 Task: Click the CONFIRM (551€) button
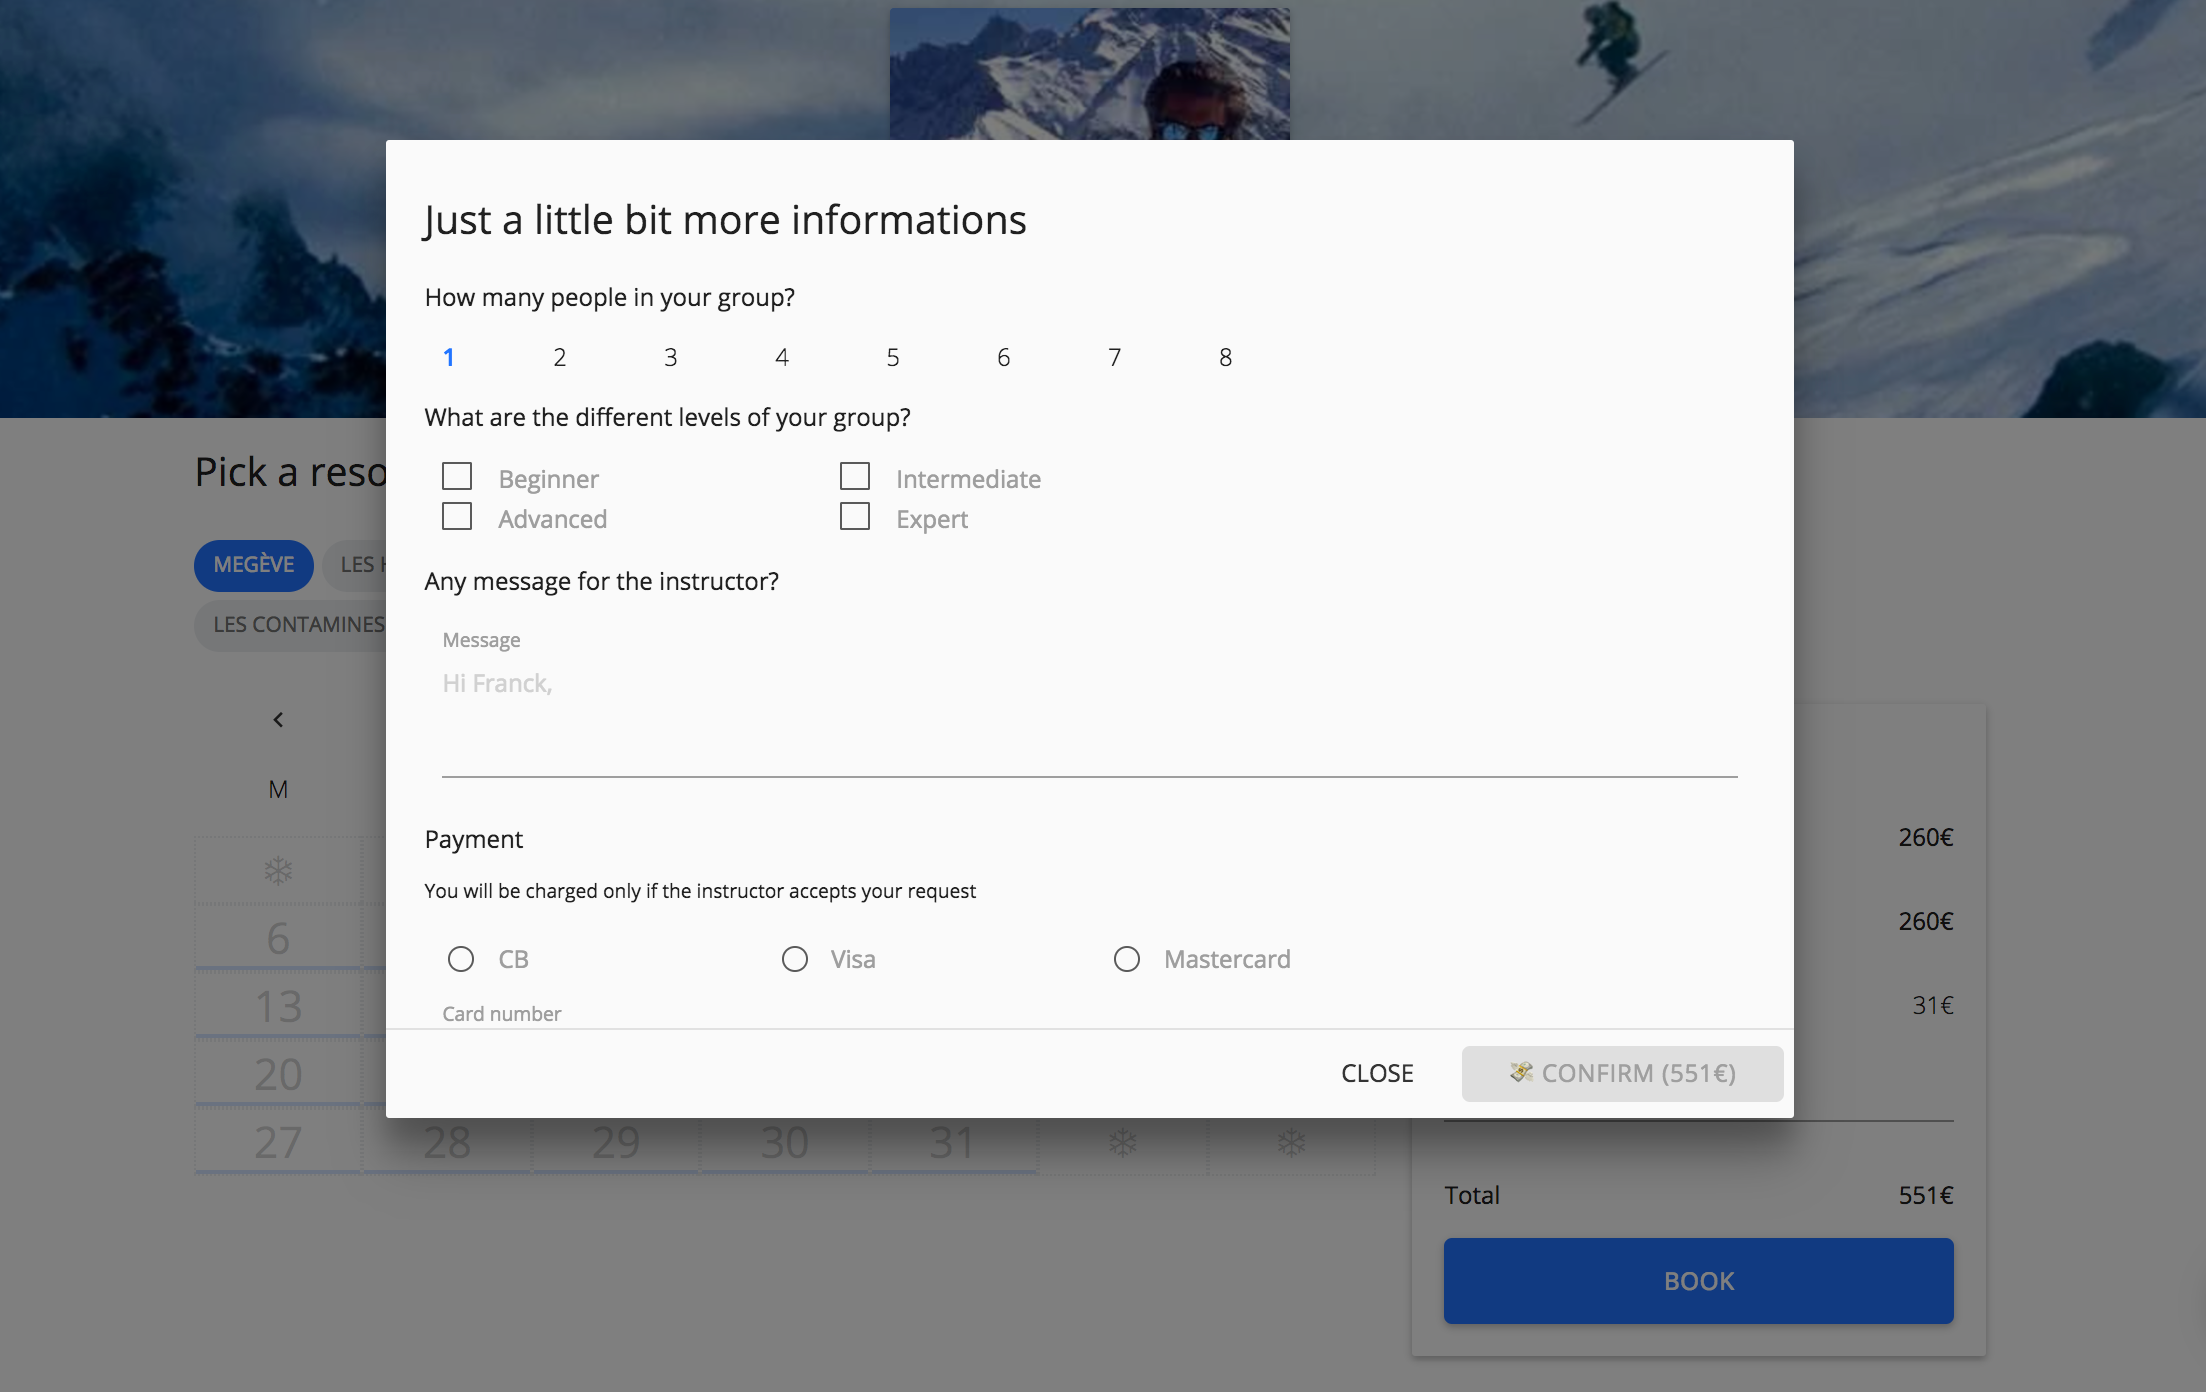coord(1622,1073)
